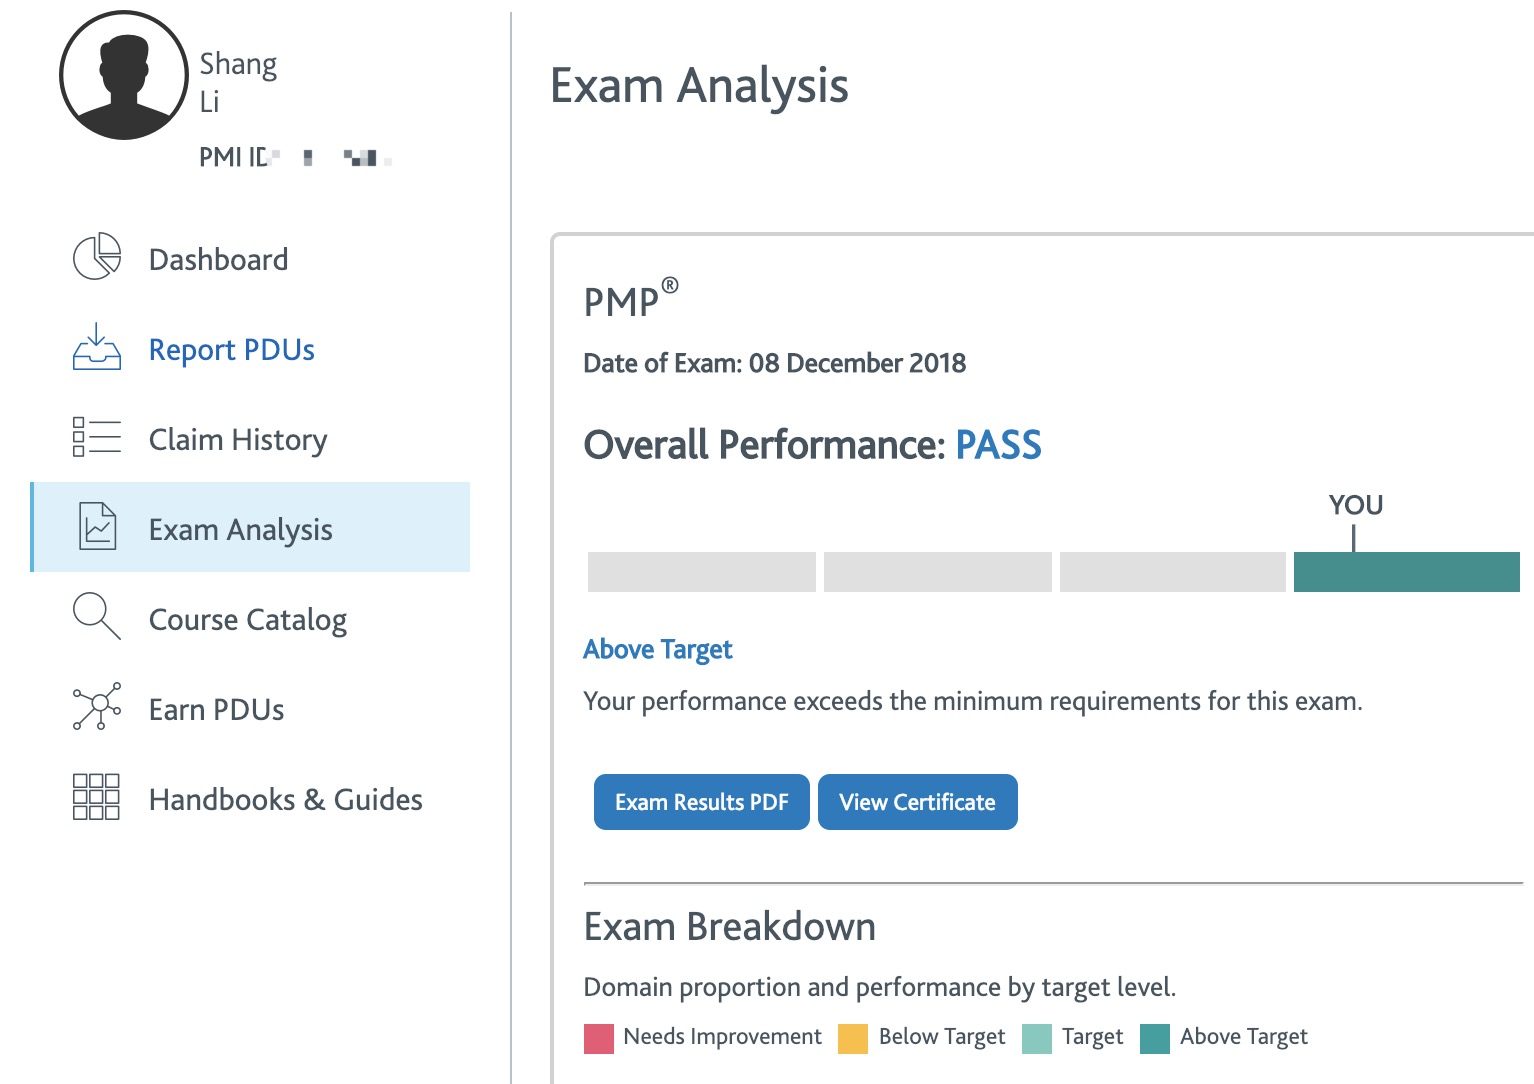Click the YOU marker label
Image resolution: width=1534 pixels, height=1084 pixels.
(1356, 505)
